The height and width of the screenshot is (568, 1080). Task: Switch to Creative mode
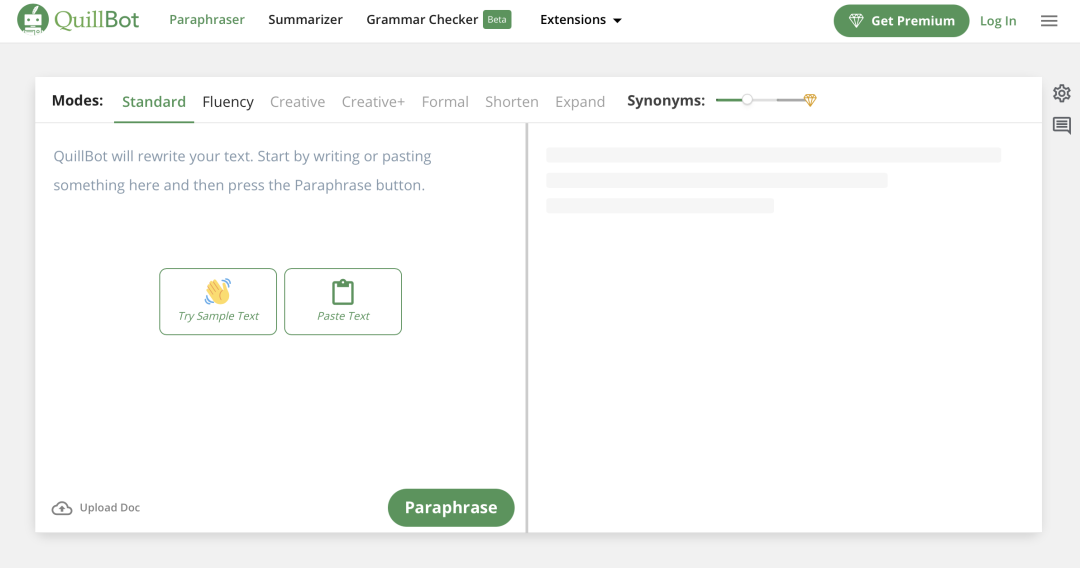(x=298, y=102)
